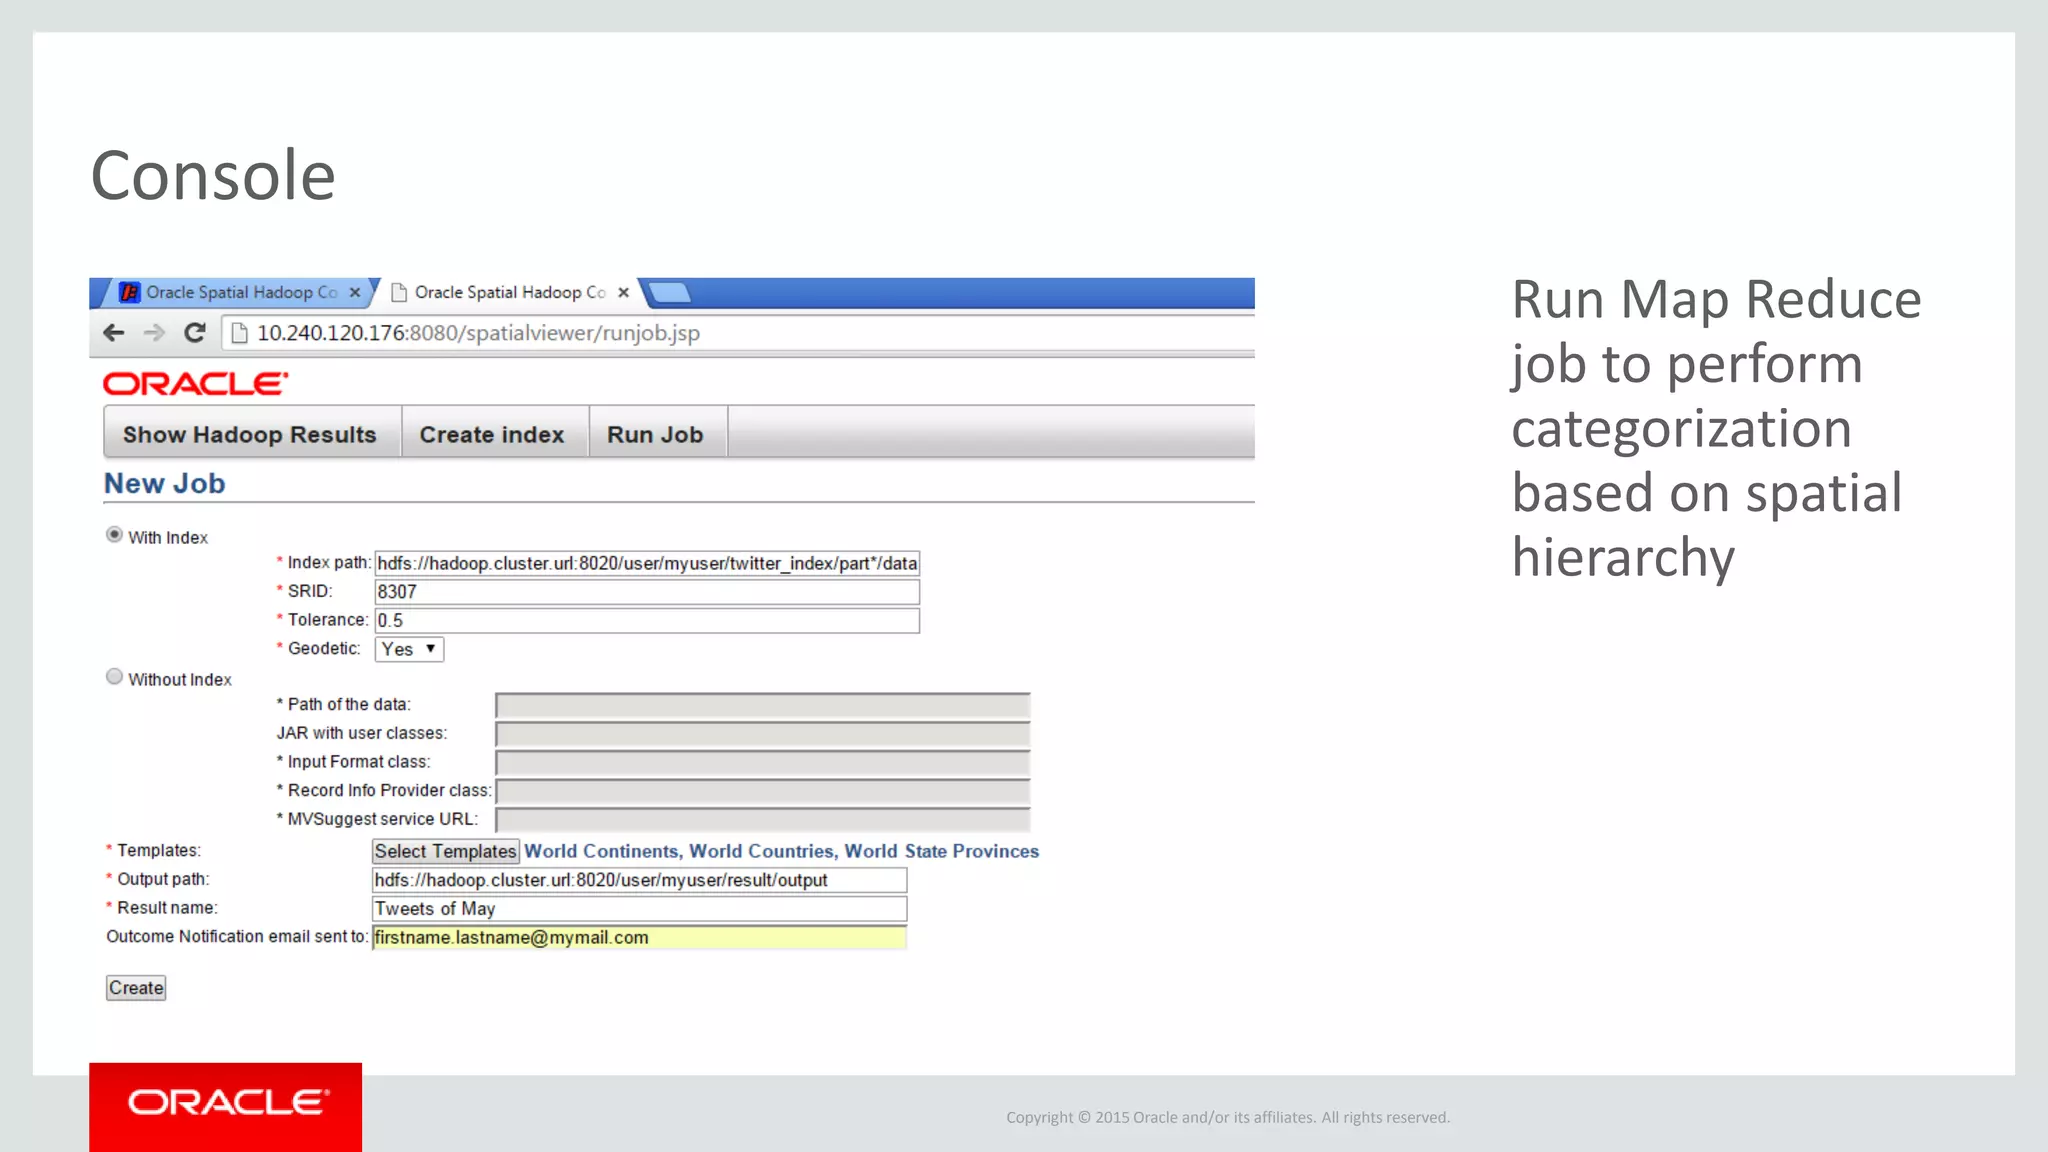Screen dimensions: 2048x1152
Task: Open the Geodetic Yes dropdown
Action: 409,649
